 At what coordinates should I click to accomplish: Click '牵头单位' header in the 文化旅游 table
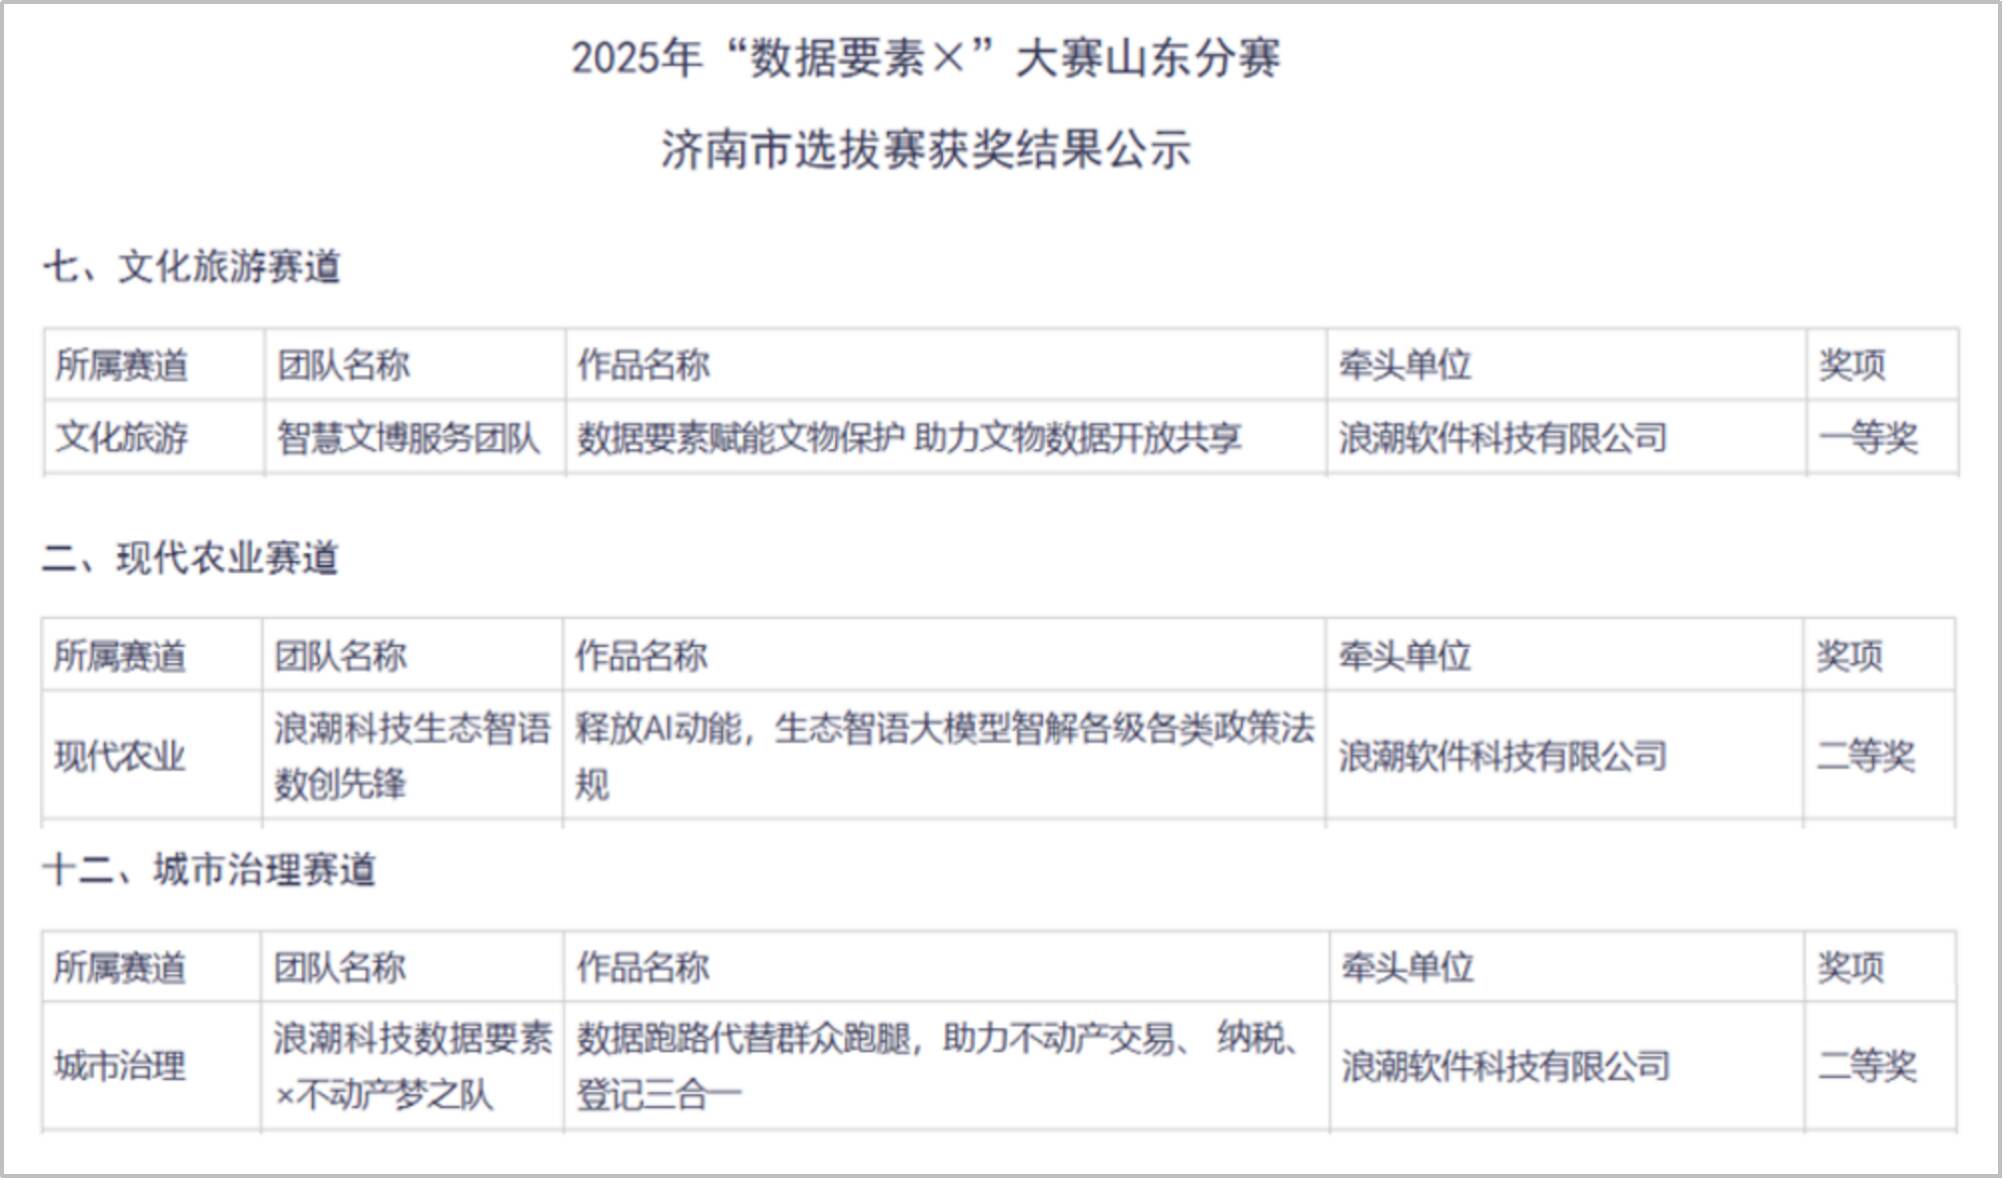1405,365
